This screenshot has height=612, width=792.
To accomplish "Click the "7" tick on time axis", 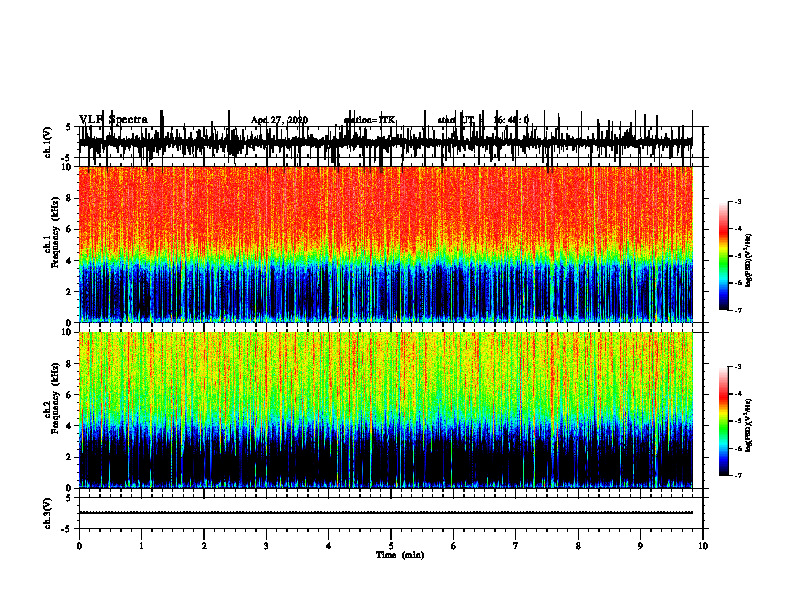I will tap(516, 546).
